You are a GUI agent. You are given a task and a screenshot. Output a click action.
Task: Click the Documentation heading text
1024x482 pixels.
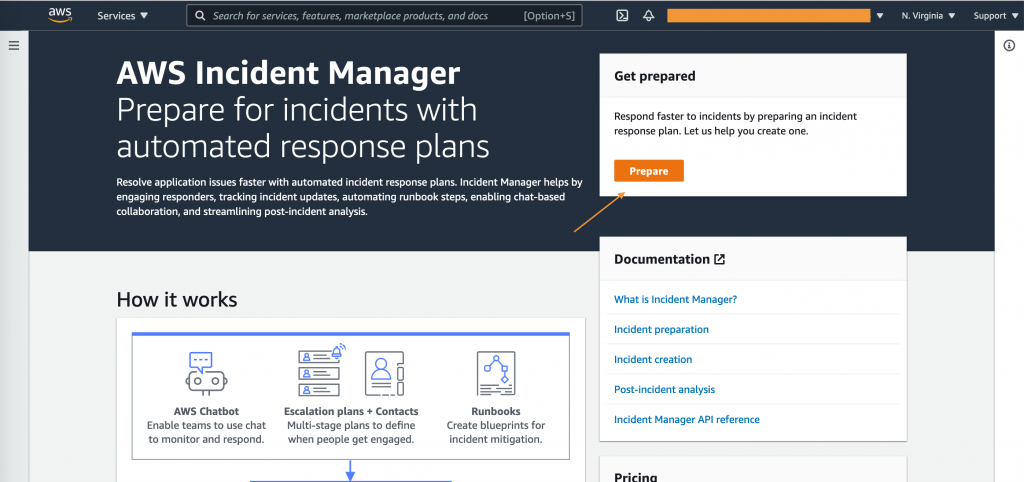click(662, 259)
